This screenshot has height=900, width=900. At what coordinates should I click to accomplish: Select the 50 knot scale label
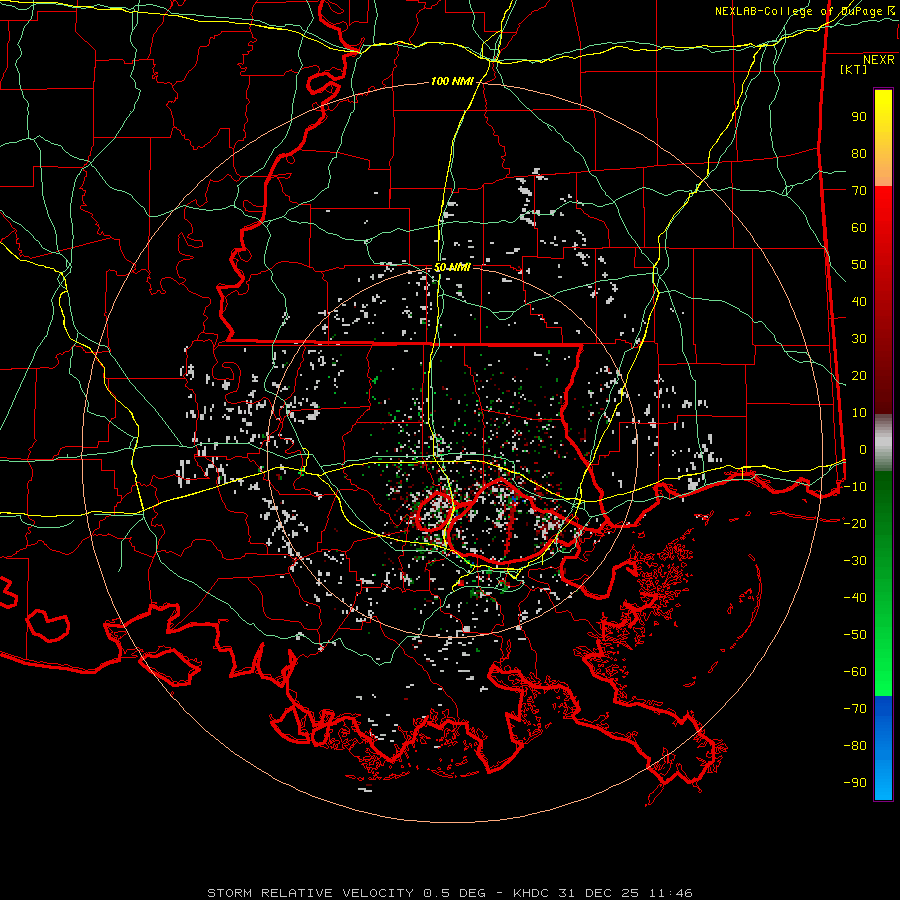(859, 265)
